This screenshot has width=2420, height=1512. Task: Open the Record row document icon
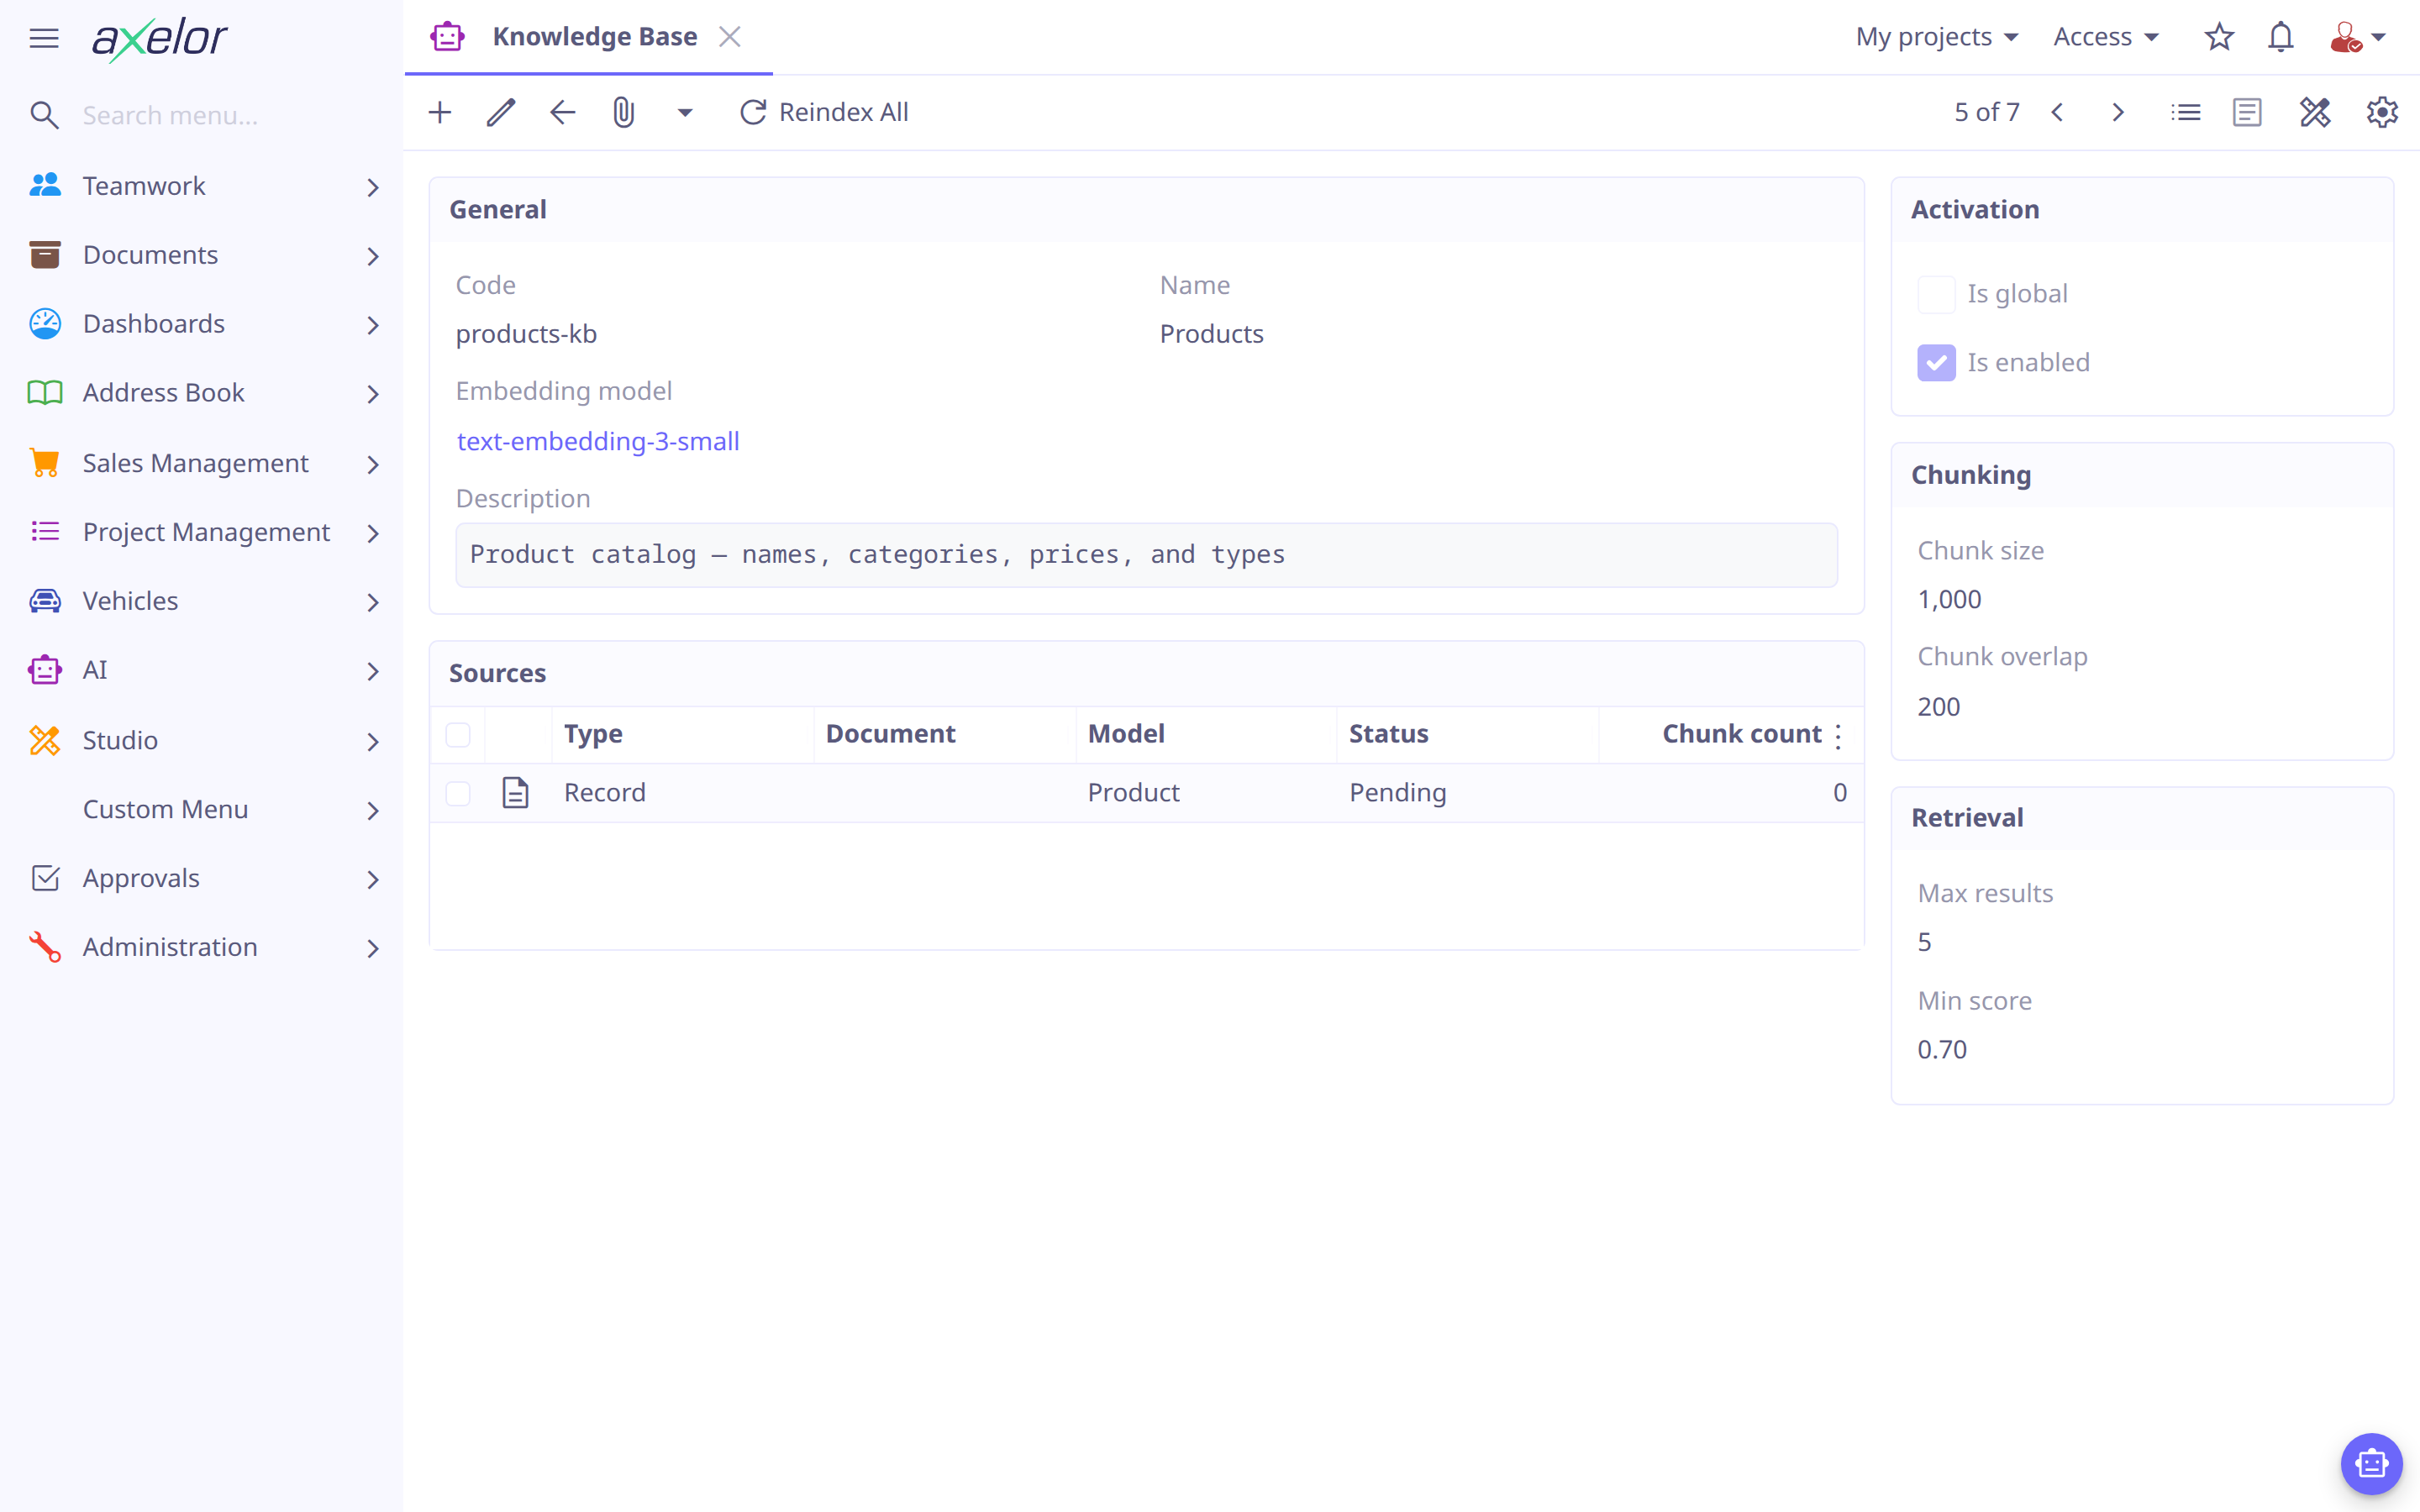(x=515, y=792)
